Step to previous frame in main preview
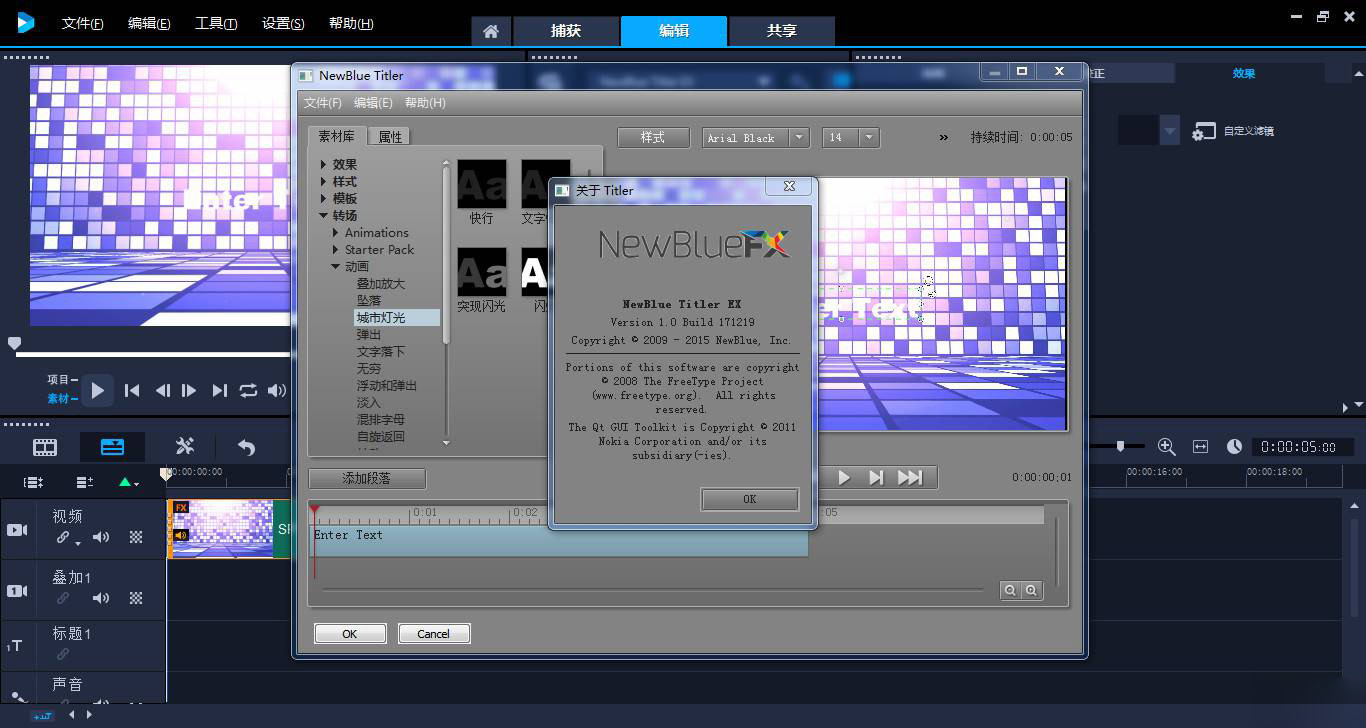The image size is (1366, 728). tap(162, 391)
